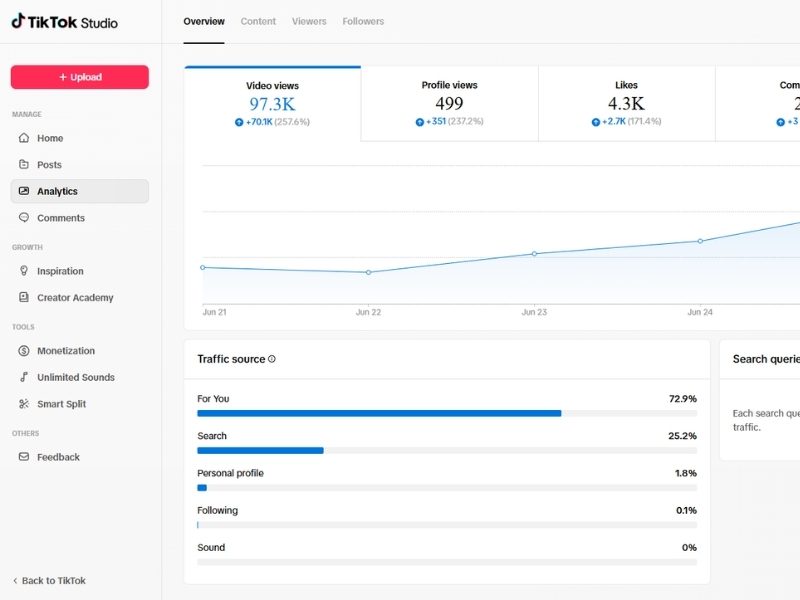Click the Unlimited Sounds music note icon
800x600 pixels.
[x=23, y=377]
